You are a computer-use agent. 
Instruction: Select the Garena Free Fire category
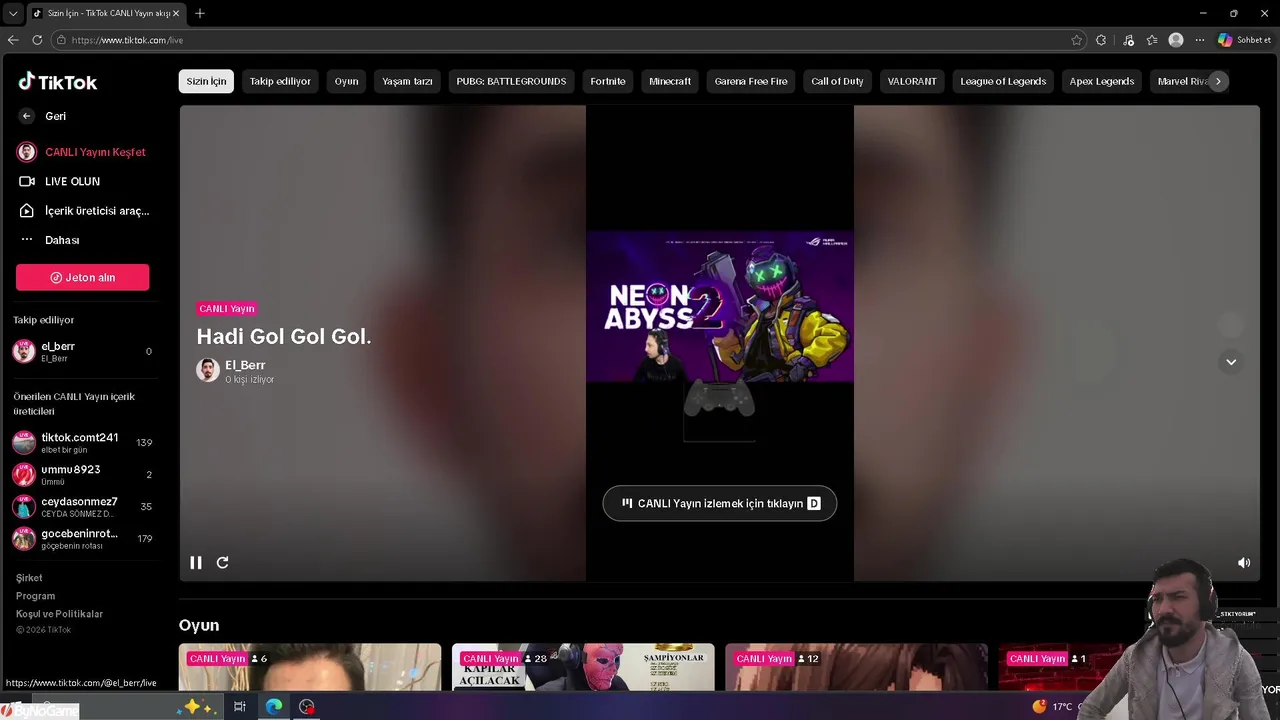coord(751,81)
